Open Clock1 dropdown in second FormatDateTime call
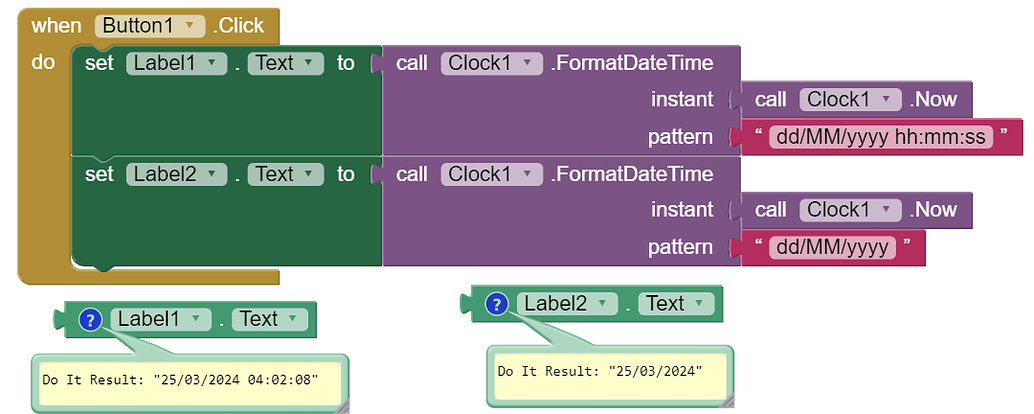The height and width of the screenshot is (414, 1034). click(x=526, y=174)
